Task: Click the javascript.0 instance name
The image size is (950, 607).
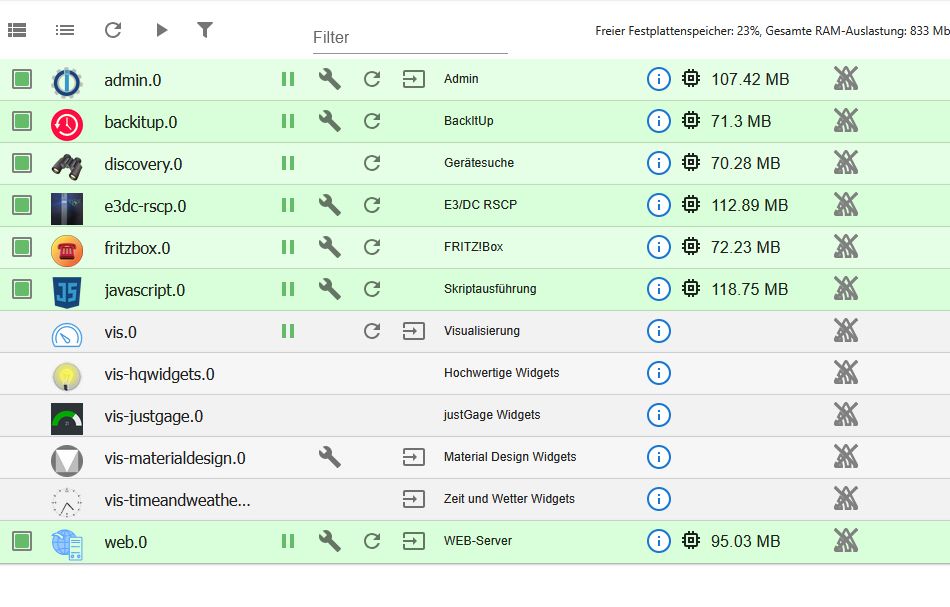Action: [144, 290]
